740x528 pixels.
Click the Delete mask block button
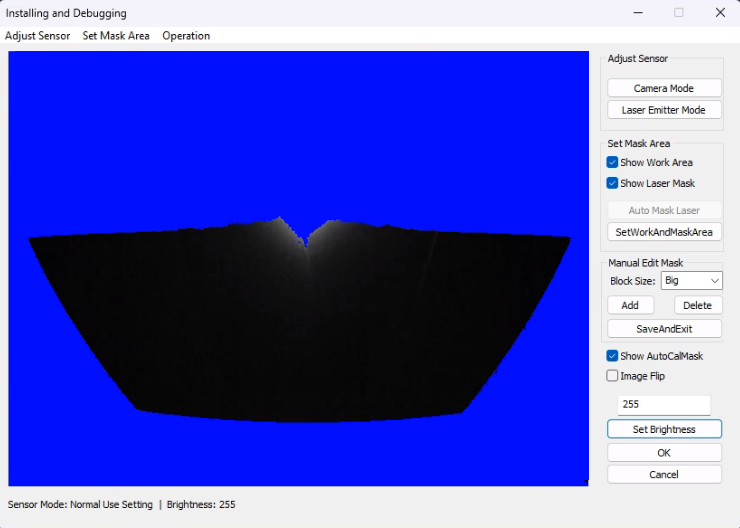(x=698, y=305)
